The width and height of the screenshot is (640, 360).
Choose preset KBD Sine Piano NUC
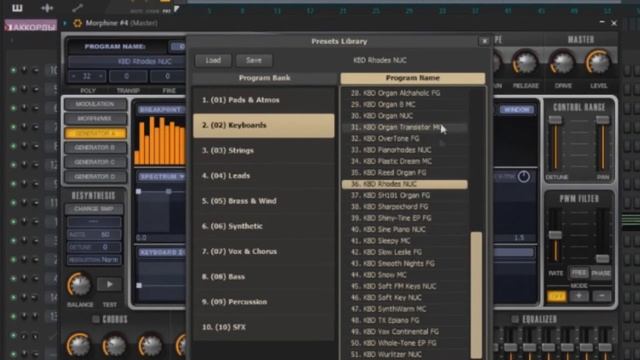click(x=404, y=230)
